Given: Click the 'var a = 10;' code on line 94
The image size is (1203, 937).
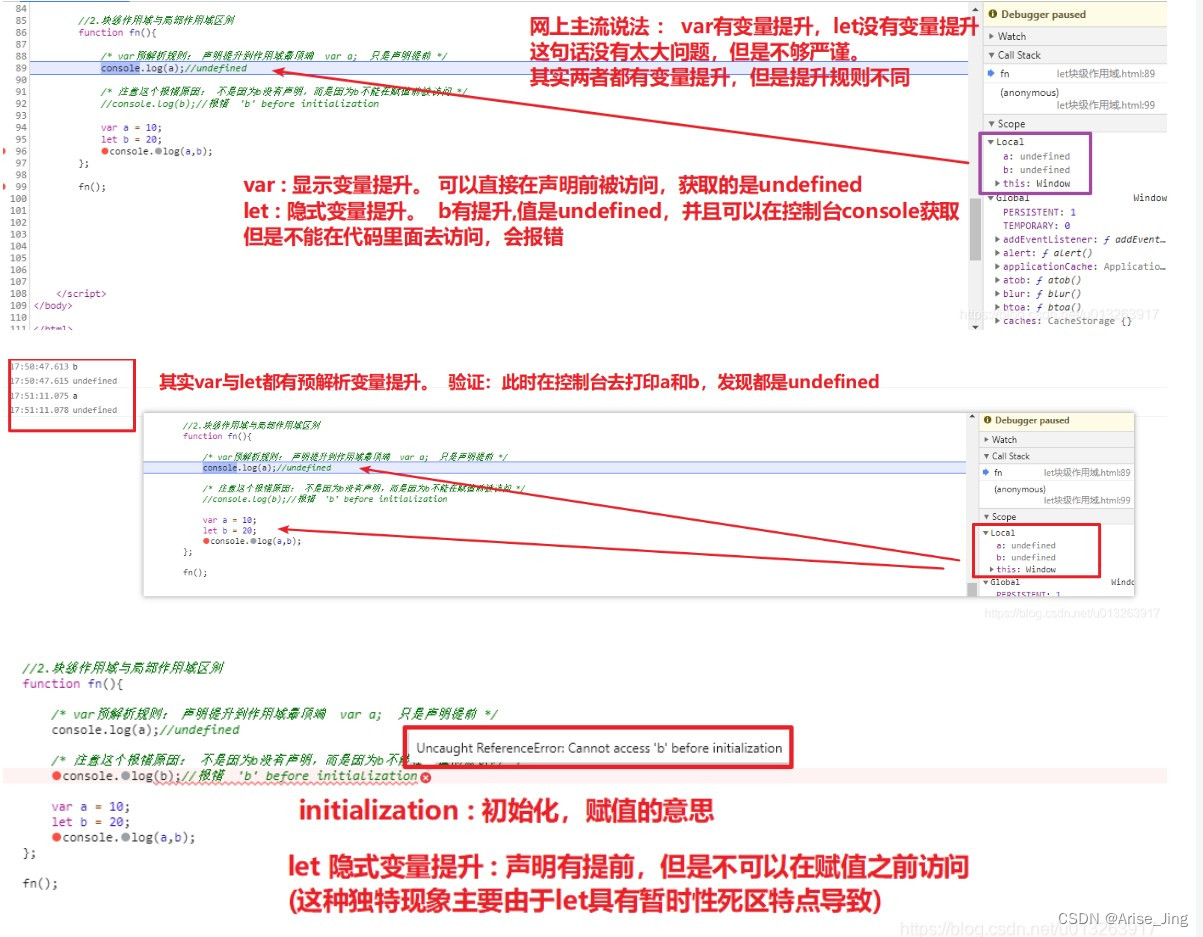Looking at the screenshot, I should coord(131,128).
